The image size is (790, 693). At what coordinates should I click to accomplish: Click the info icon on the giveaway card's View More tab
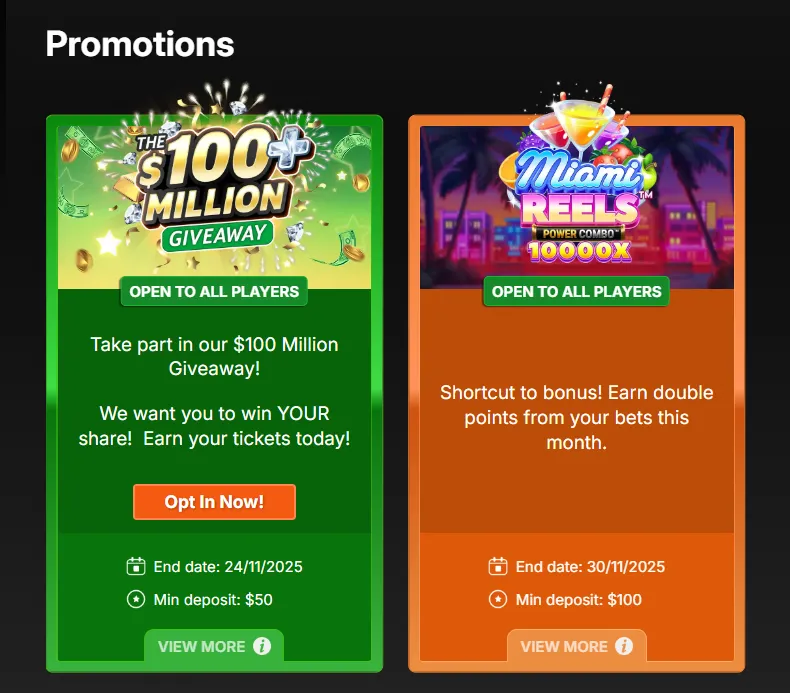tap(262, 646)
